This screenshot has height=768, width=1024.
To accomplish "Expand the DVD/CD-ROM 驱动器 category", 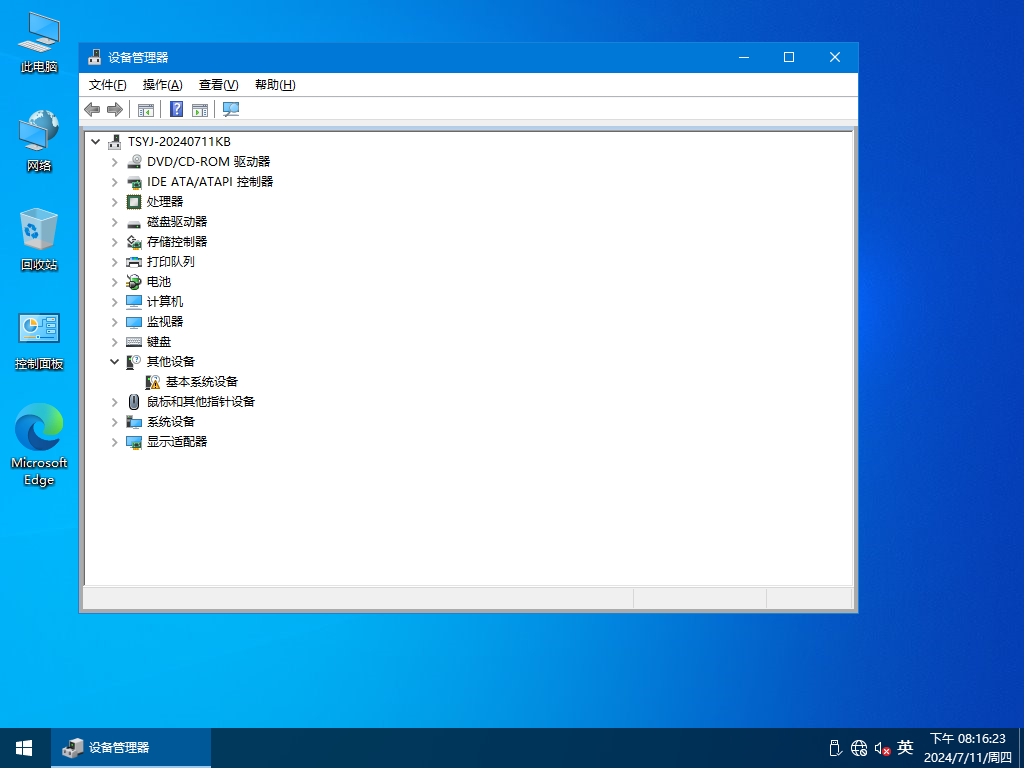I will tap(114, 161).
